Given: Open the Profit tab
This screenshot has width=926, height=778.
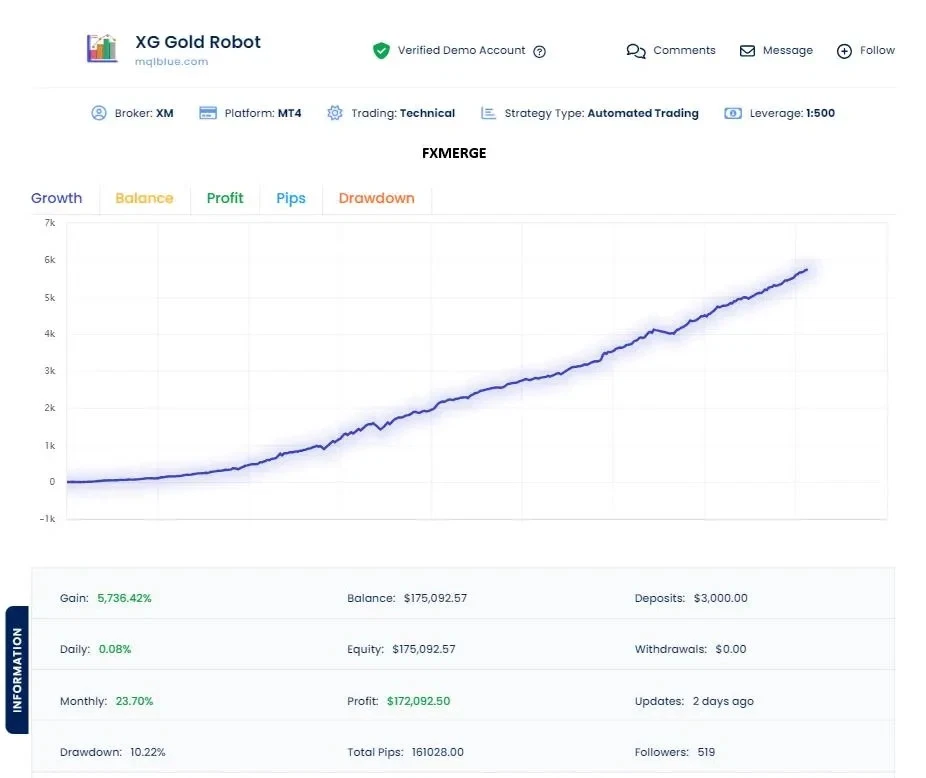Looking at the screenshot, I should [x=225, y=198].
